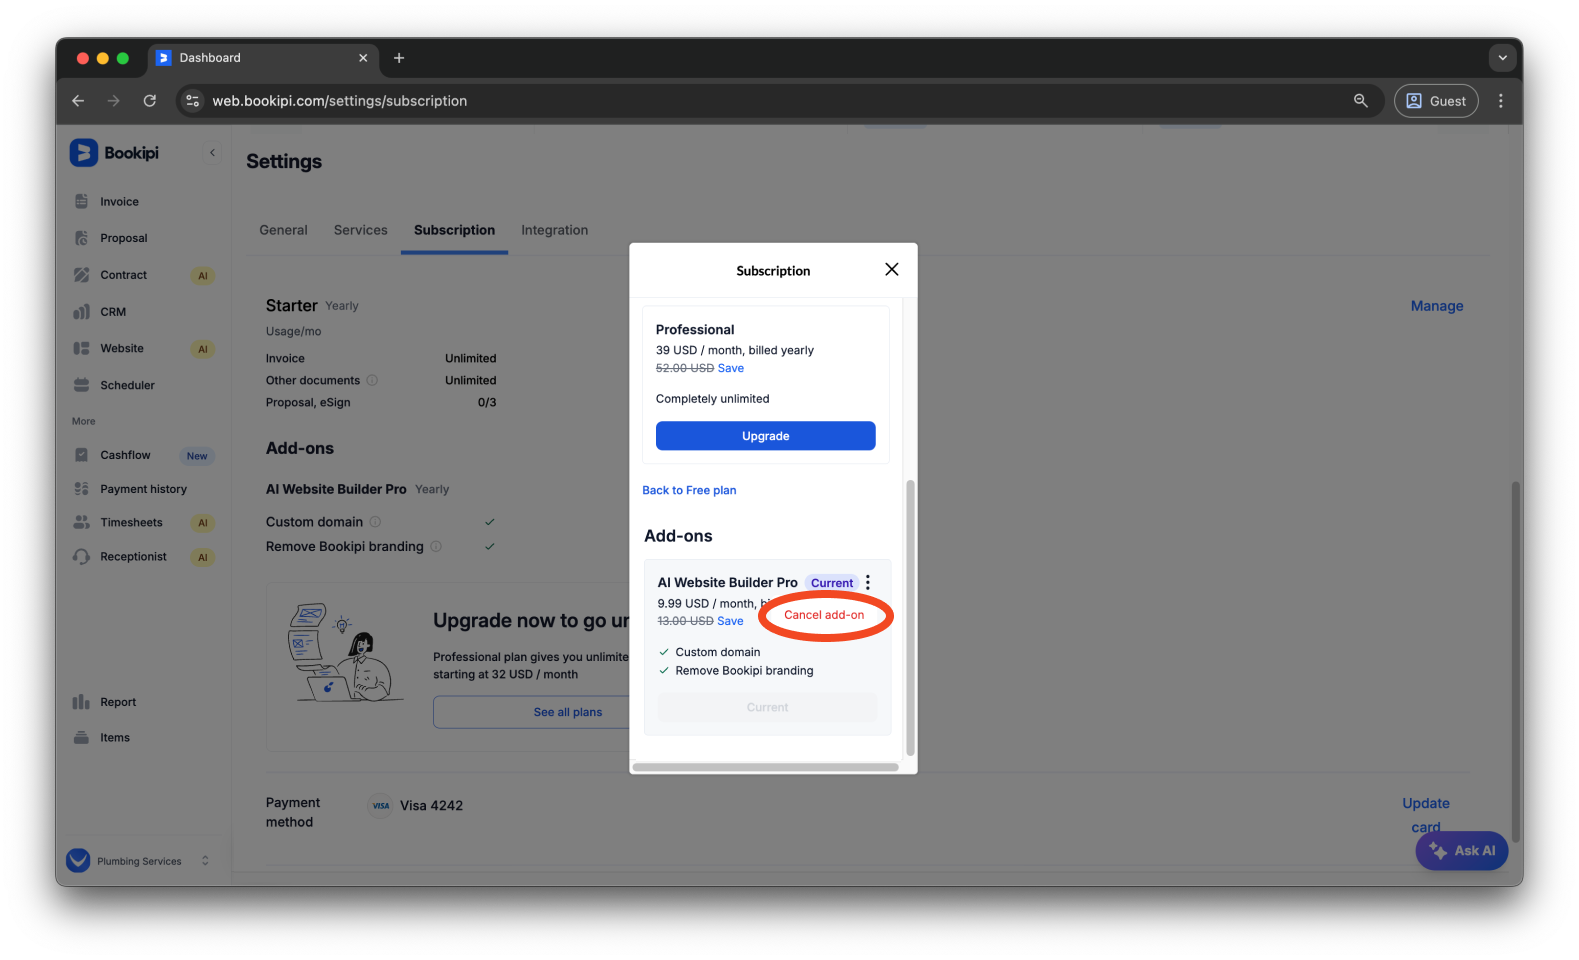The height and width of the screenshot is (960, 1579).
Task: Click the New badge beside Cashflow
Action: [197, 456]
